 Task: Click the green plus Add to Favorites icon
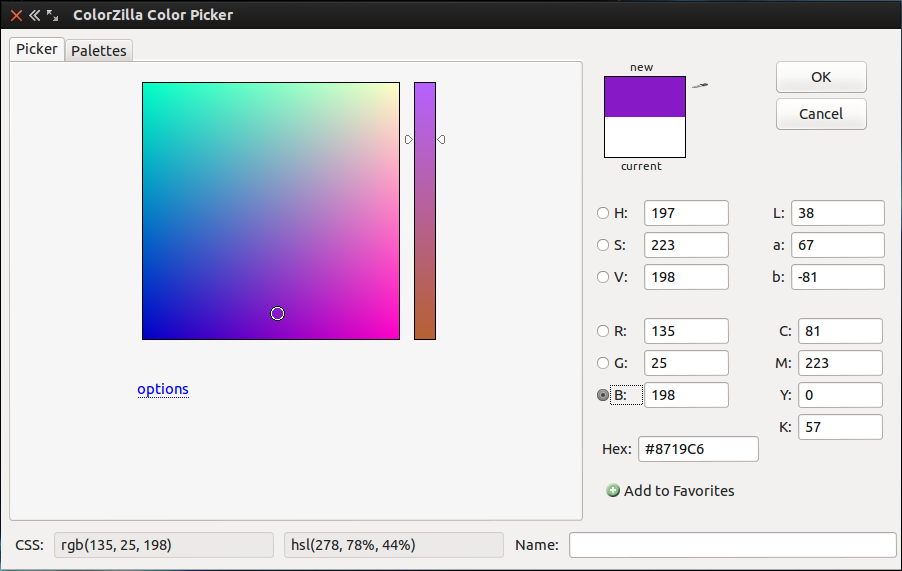tap(613, 490)
